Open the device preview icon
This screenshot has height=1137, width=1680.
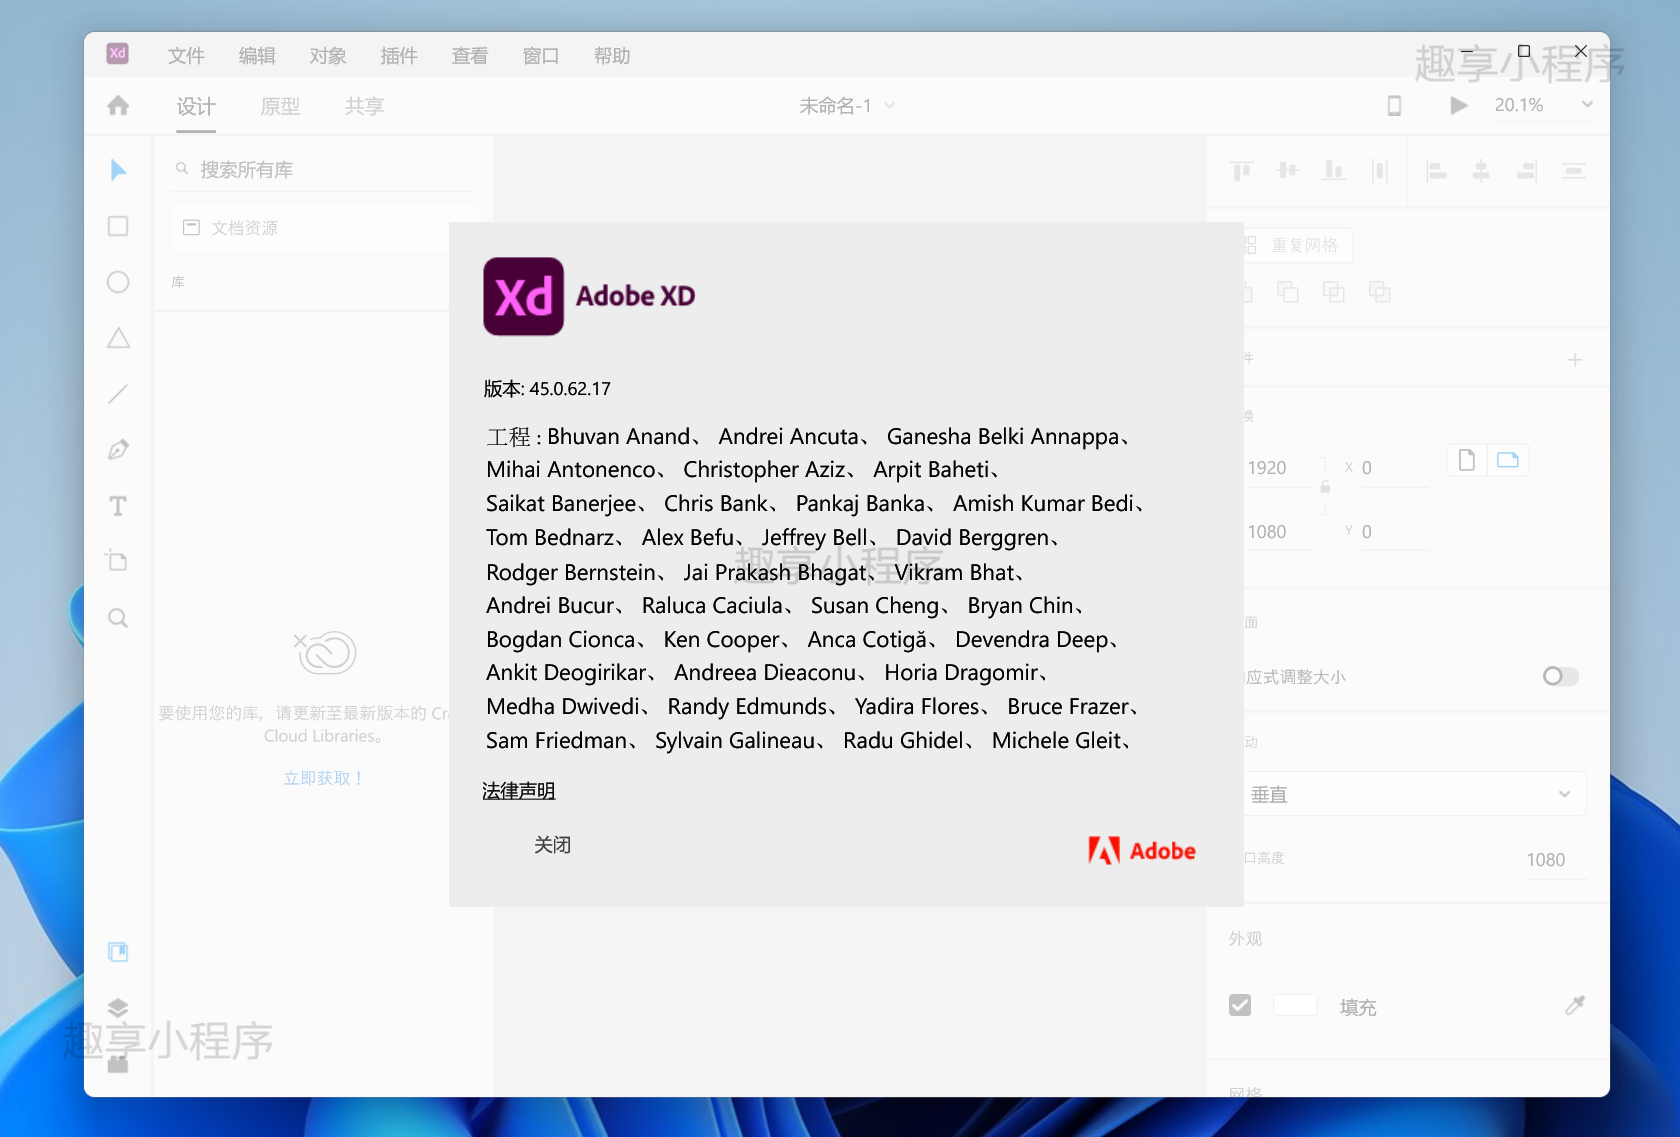1394,105
